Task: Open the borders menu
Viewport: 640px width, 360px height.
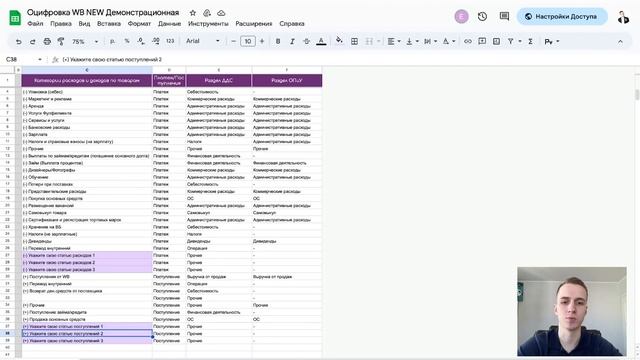Action: click(354, 41)
